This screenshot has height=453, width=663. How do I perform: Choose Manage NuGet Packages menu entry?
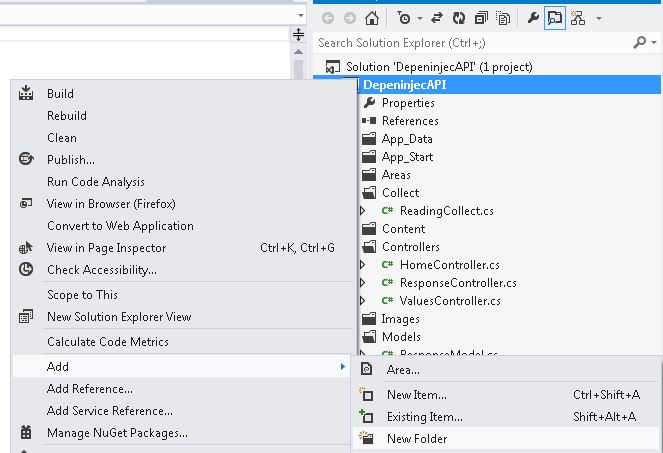(x=117, y=433)
